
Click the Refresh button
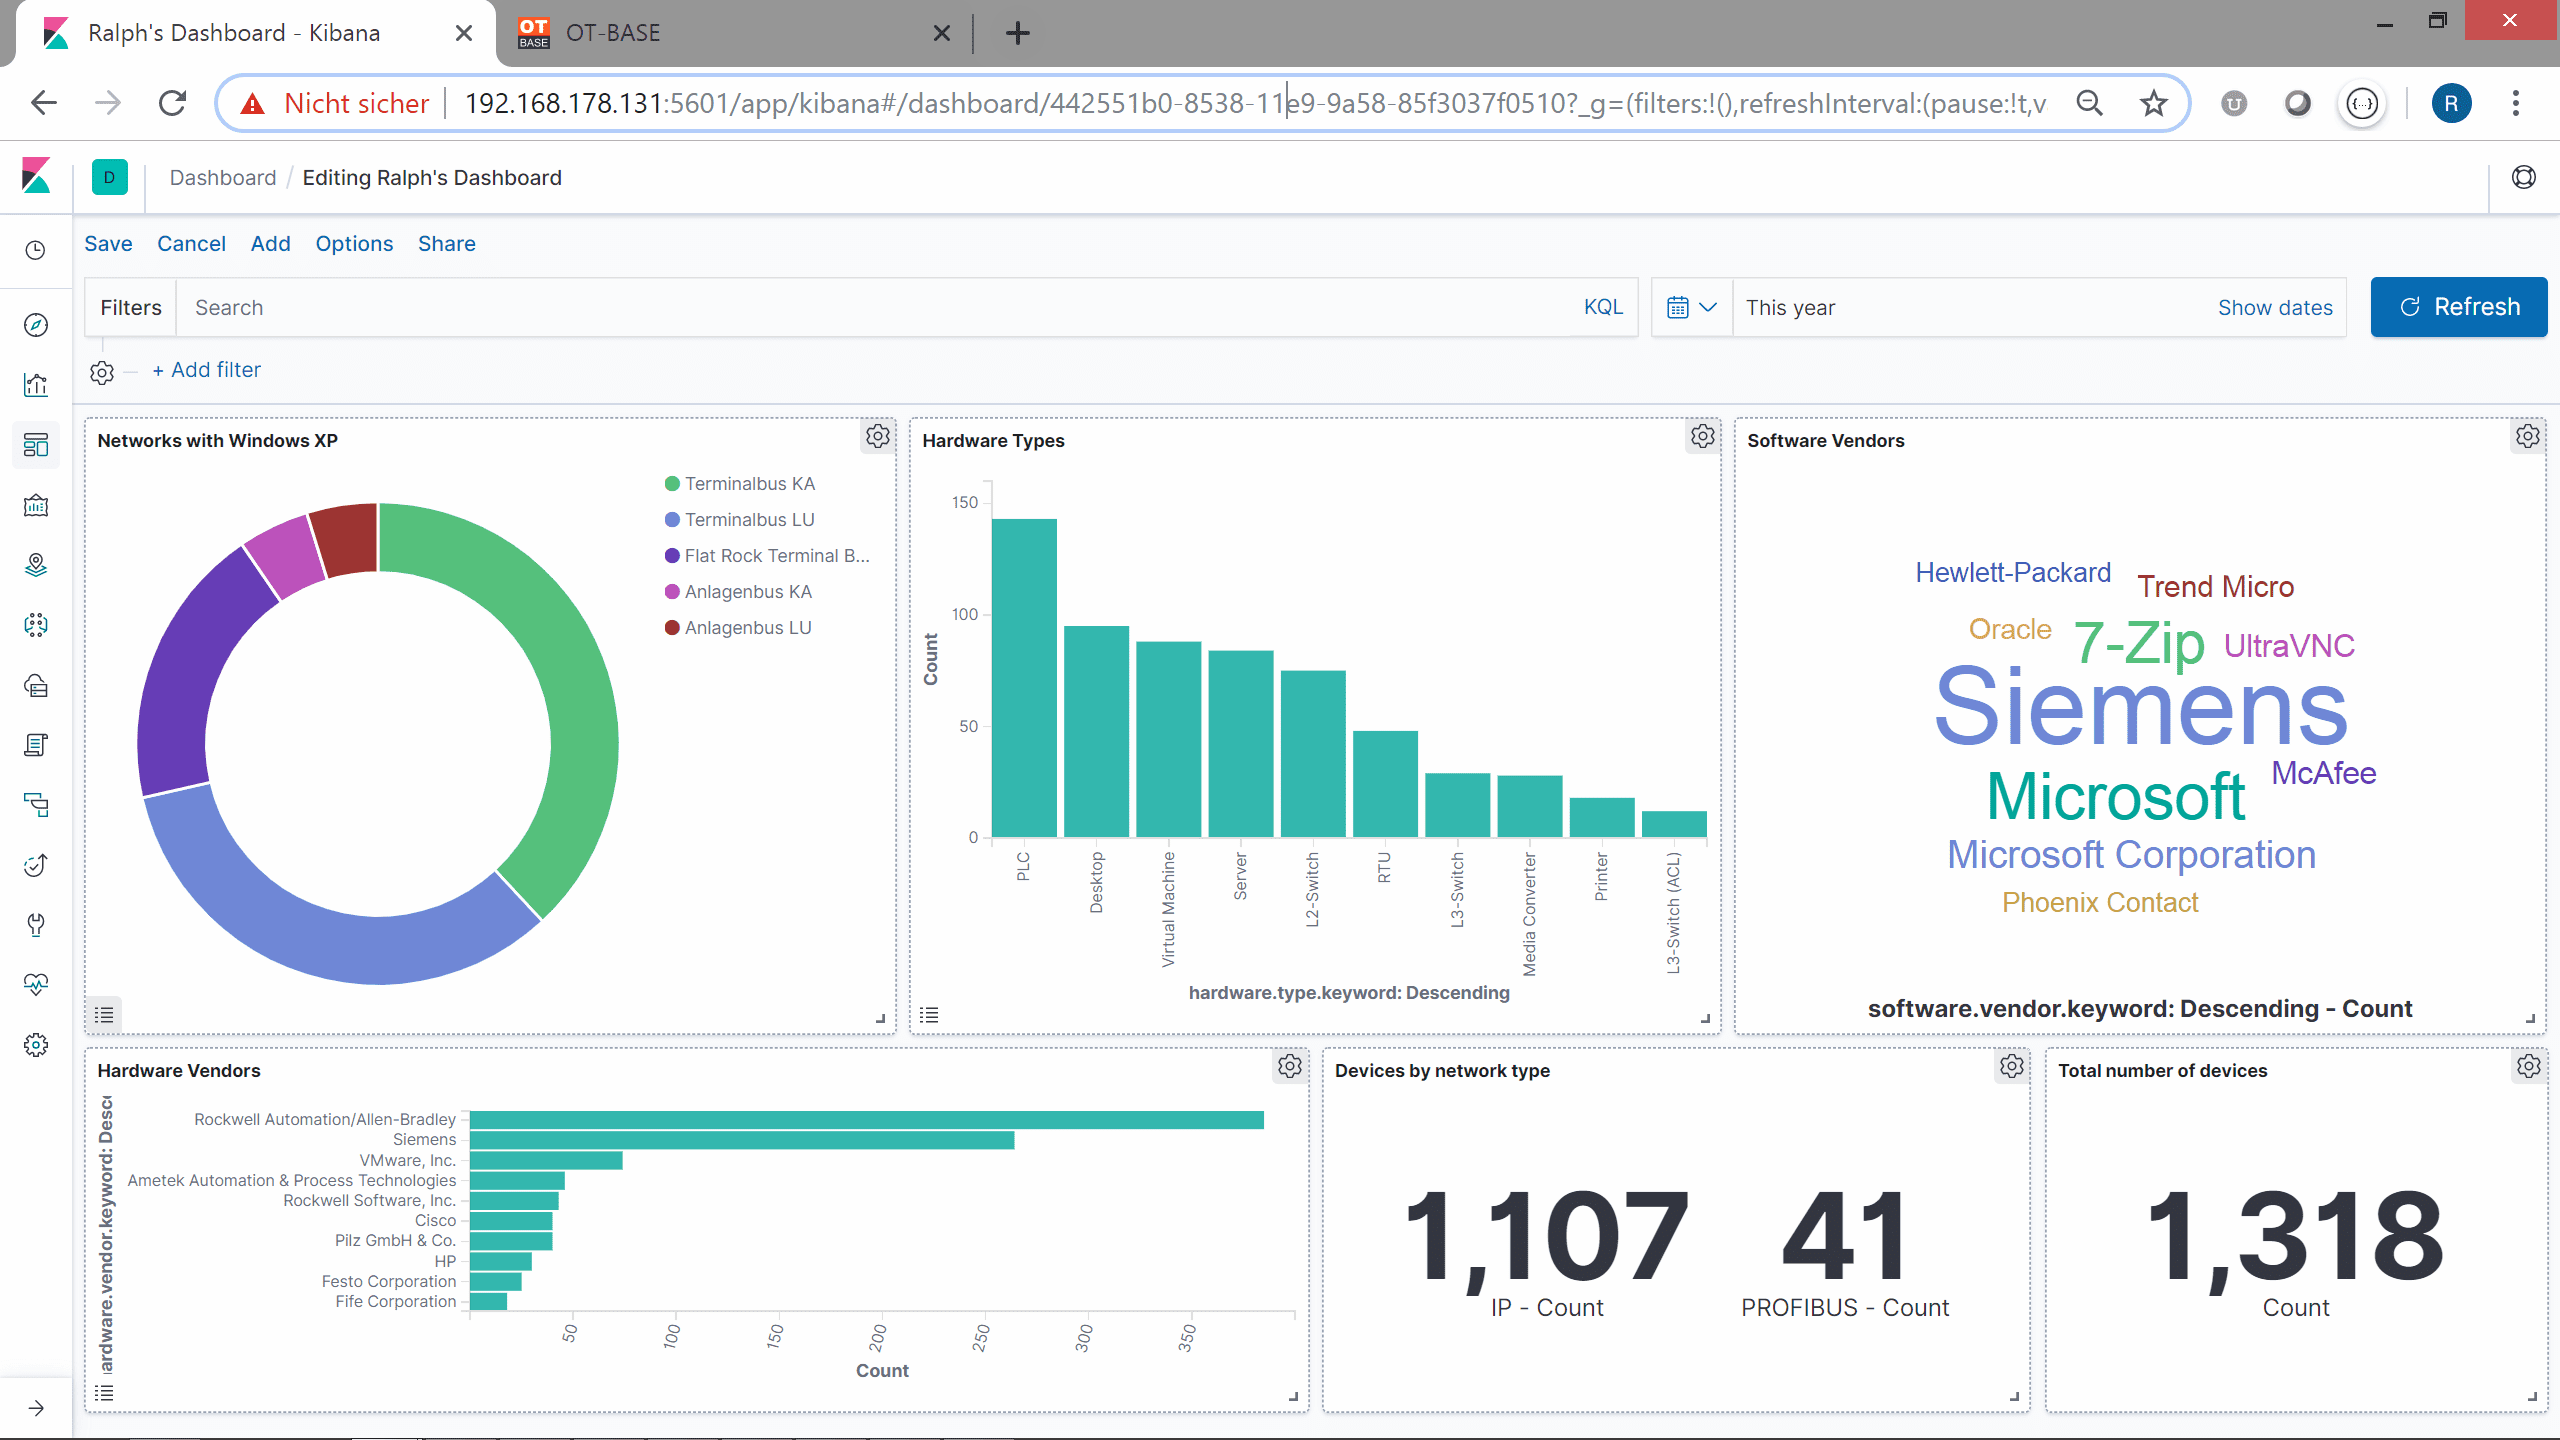click(x=2459, y=307)
